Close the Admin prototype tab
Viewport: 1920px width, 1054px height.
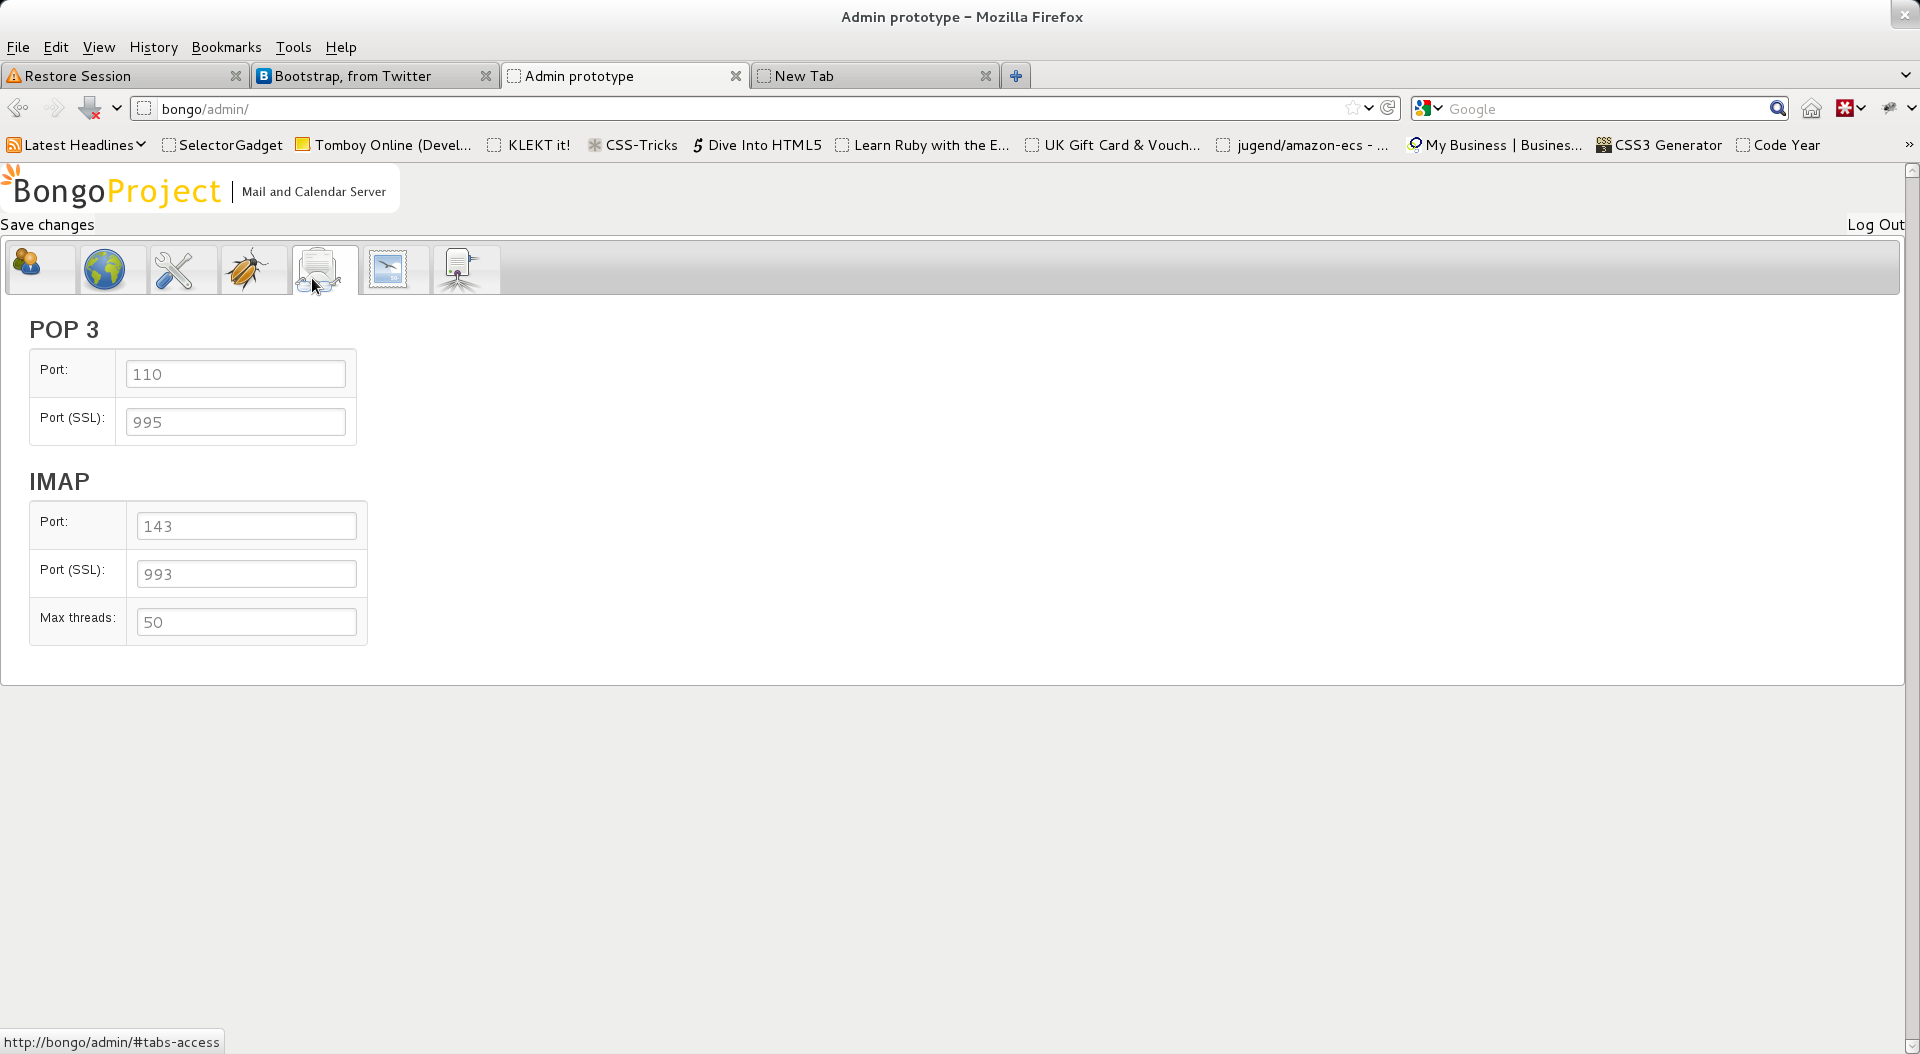(x=736, y=76)
